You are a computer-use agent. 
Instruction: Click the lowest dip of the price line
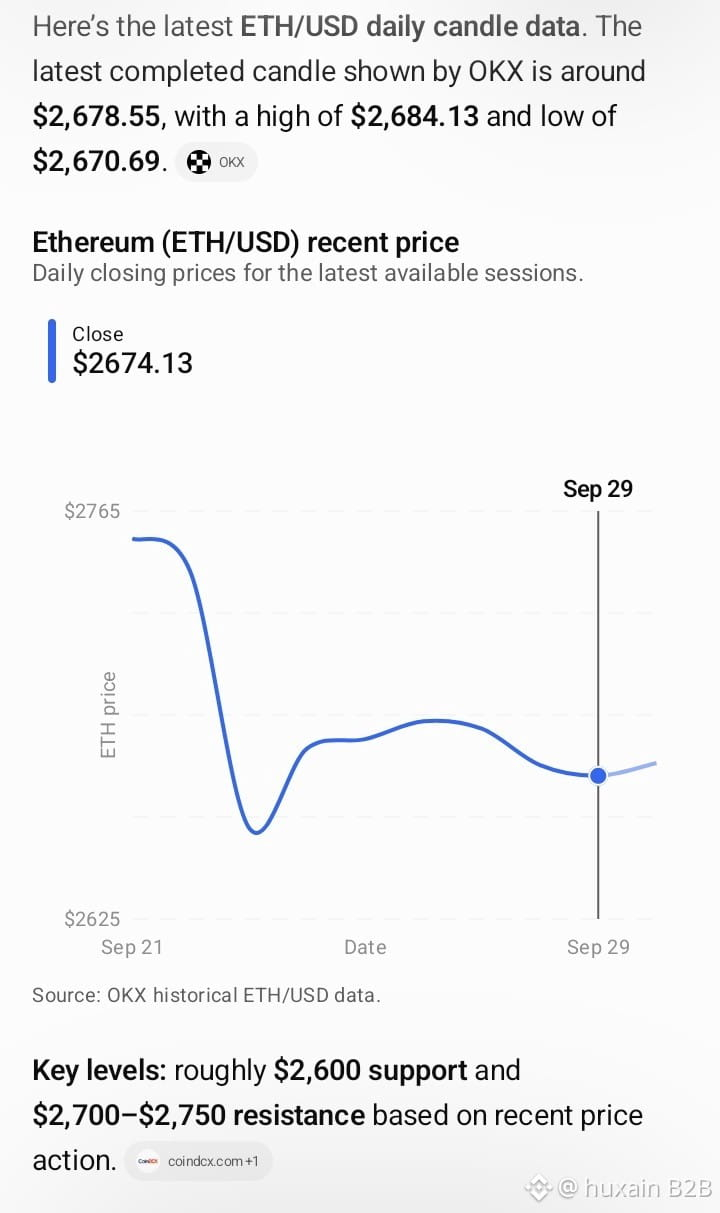click(x=258, y=831)
